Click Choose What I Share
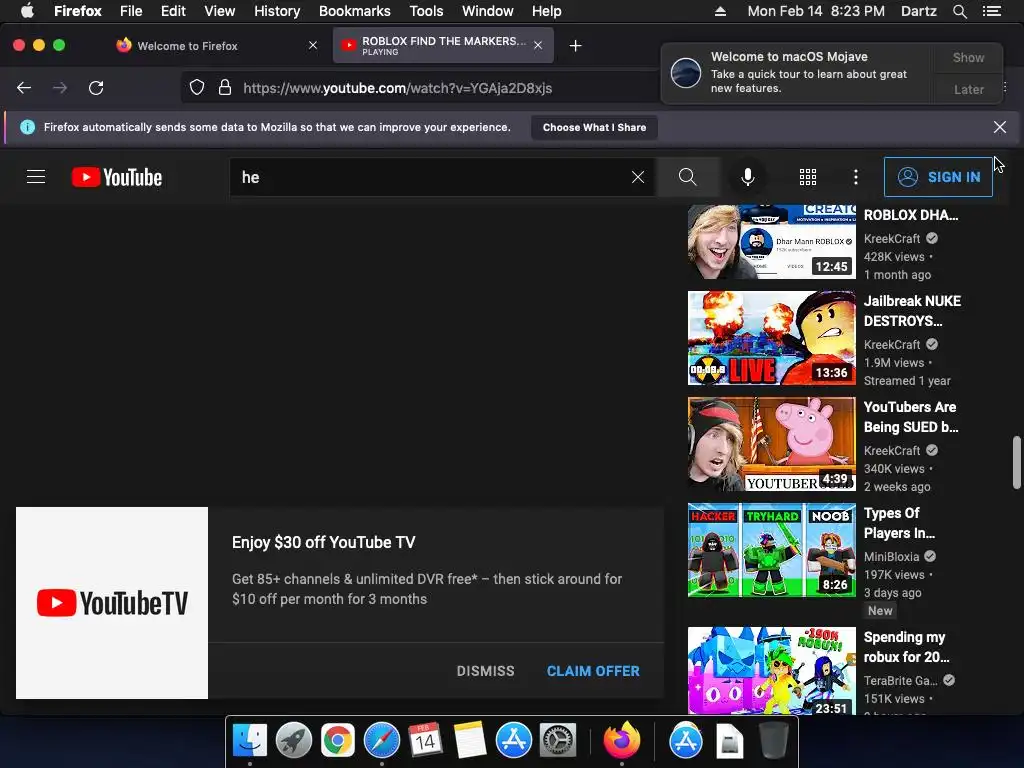 coord(594,127)
